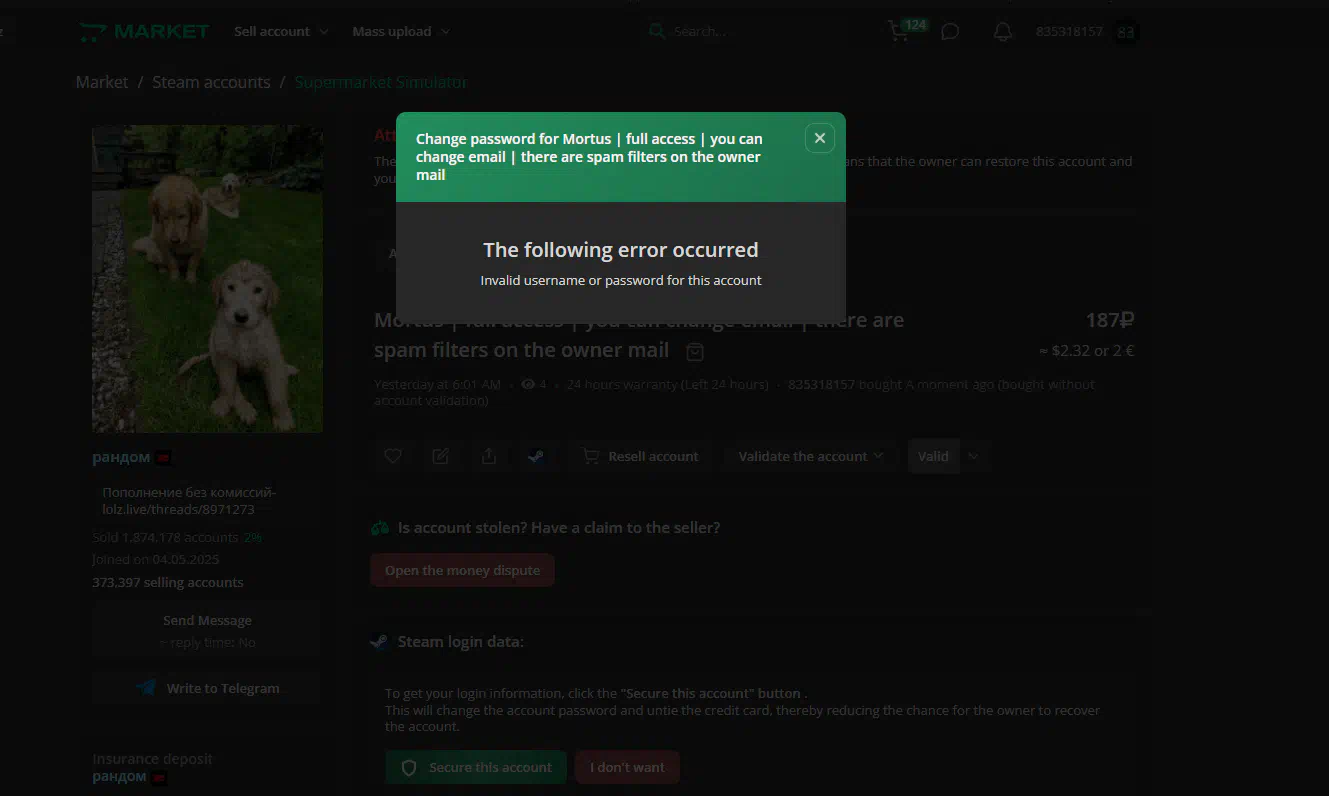Expand the chevron next to Valid
Image resolution: width=1329 pixels, height=796 pixels.
[973, 456]
